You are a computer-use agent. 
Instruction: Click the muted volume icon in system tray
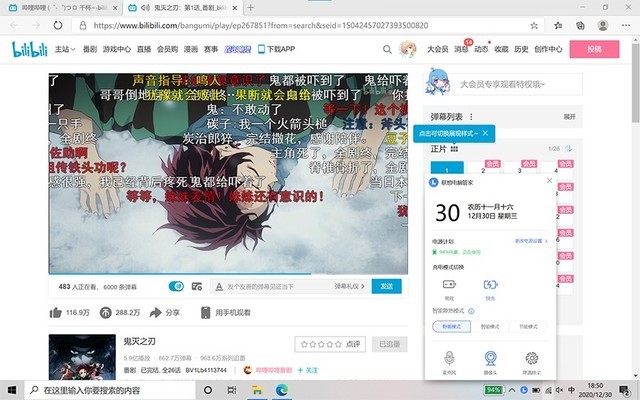coord(560,390)
